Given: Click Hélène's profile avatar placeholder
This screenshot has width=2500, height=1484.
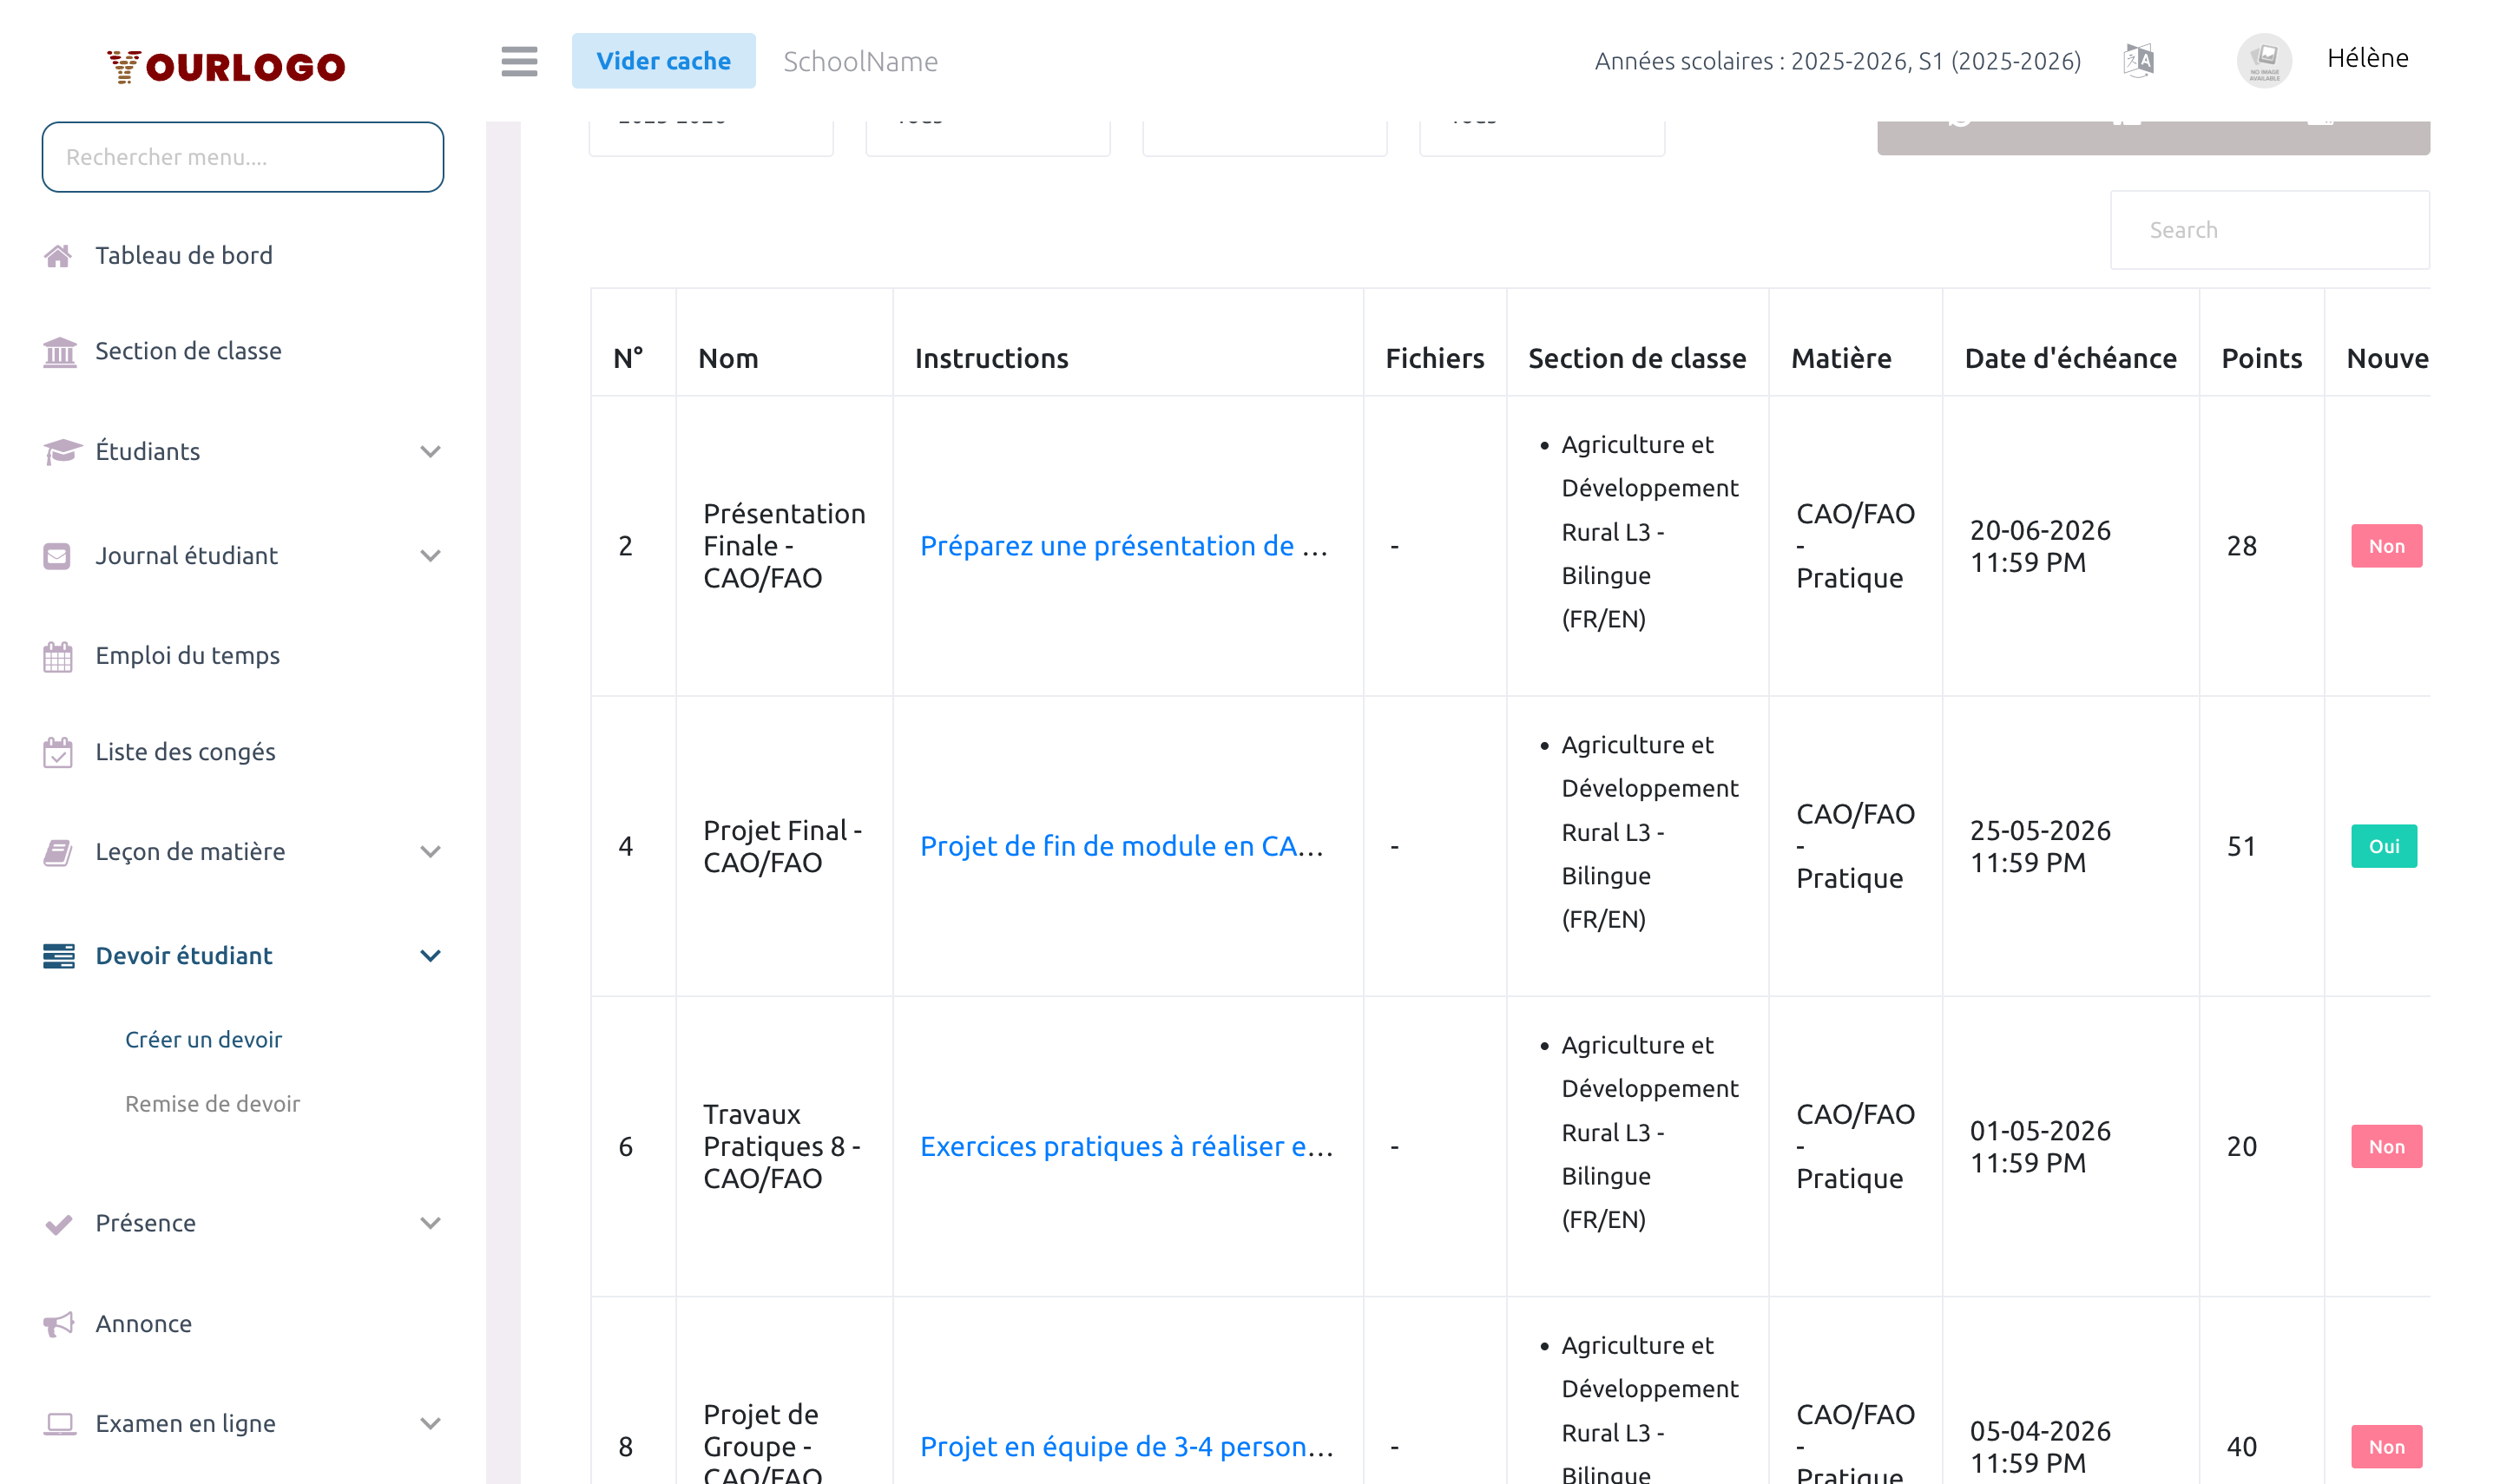Looking at the screenshot, I should pos(2264,60).
